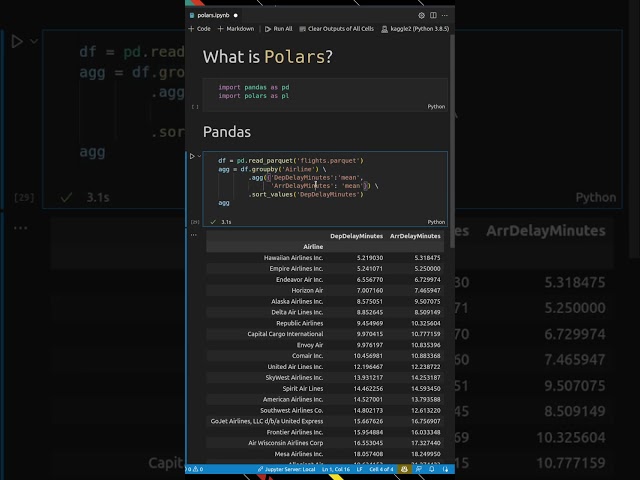Click the 'Pandas' markdown heading
This screenshot has height=480, width=640.
227,132
